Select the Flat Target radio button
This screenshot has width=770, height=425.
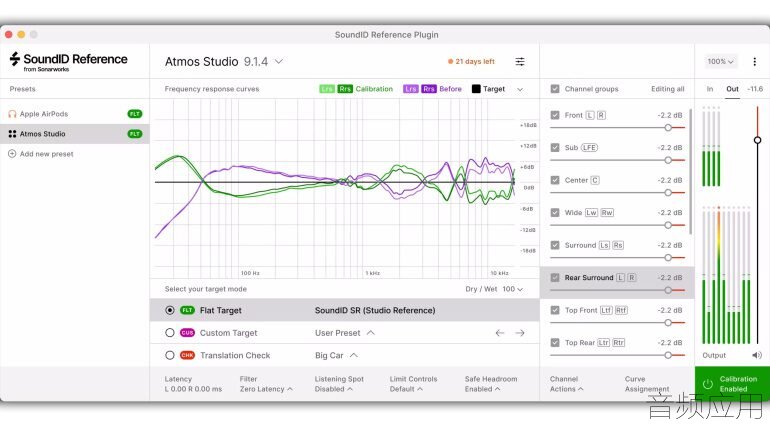(x=170, y=310)
